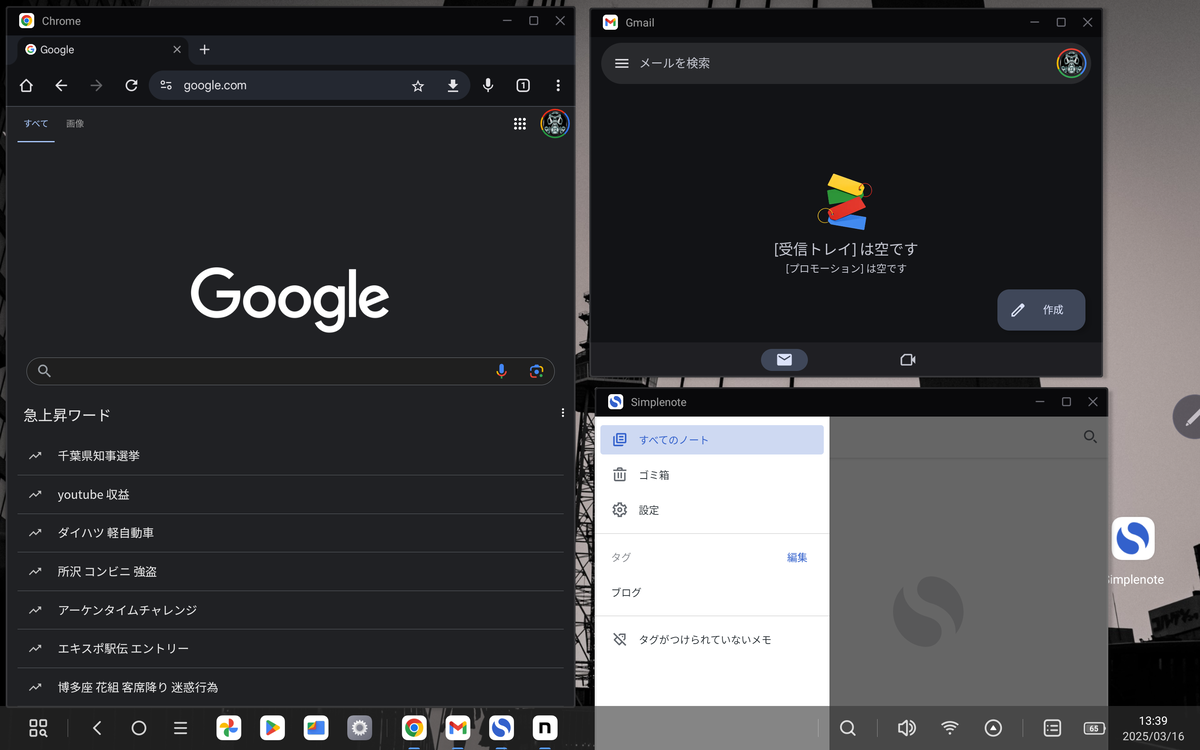Open Chrome downloads icon in address bar
This screenshot has height=750, width=1200.
(x=453, y=86)
